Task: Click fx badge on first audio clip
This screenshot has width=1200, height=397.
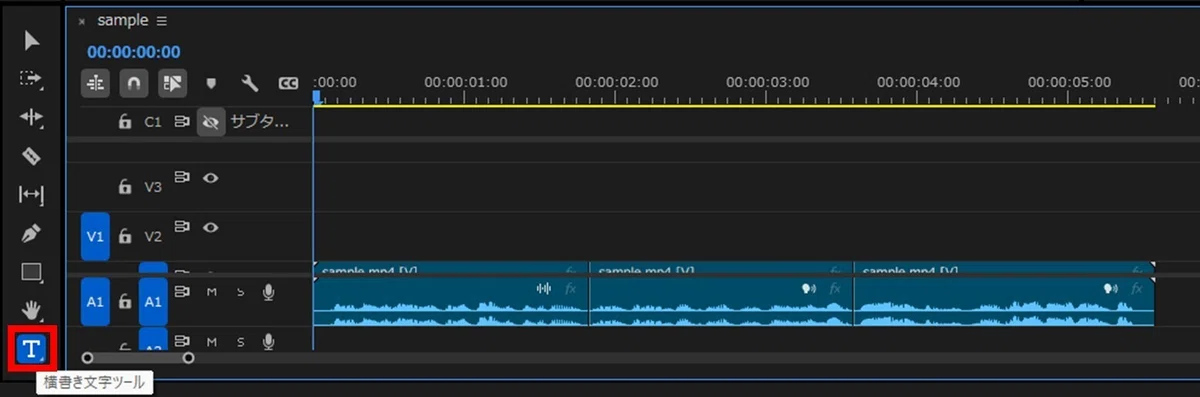Action: click(x=571, y=288)
